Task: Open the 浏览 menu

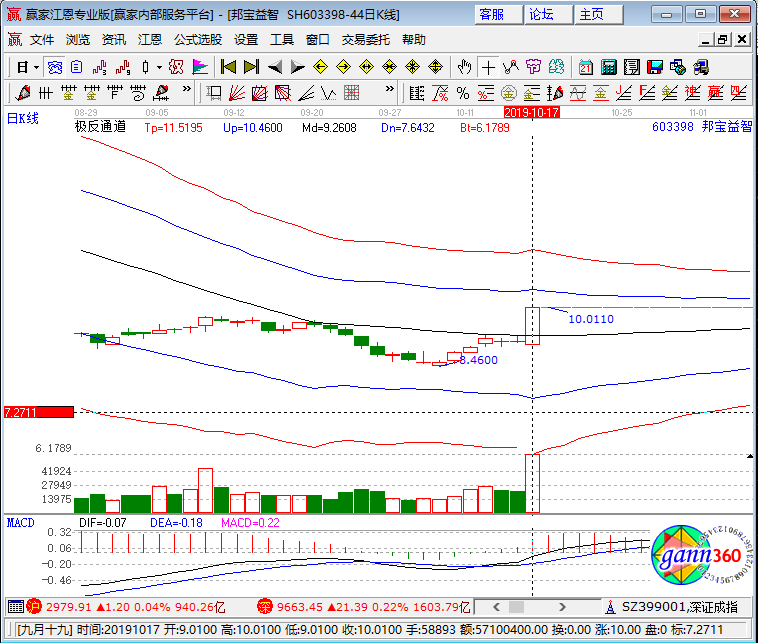Action: 78,40
